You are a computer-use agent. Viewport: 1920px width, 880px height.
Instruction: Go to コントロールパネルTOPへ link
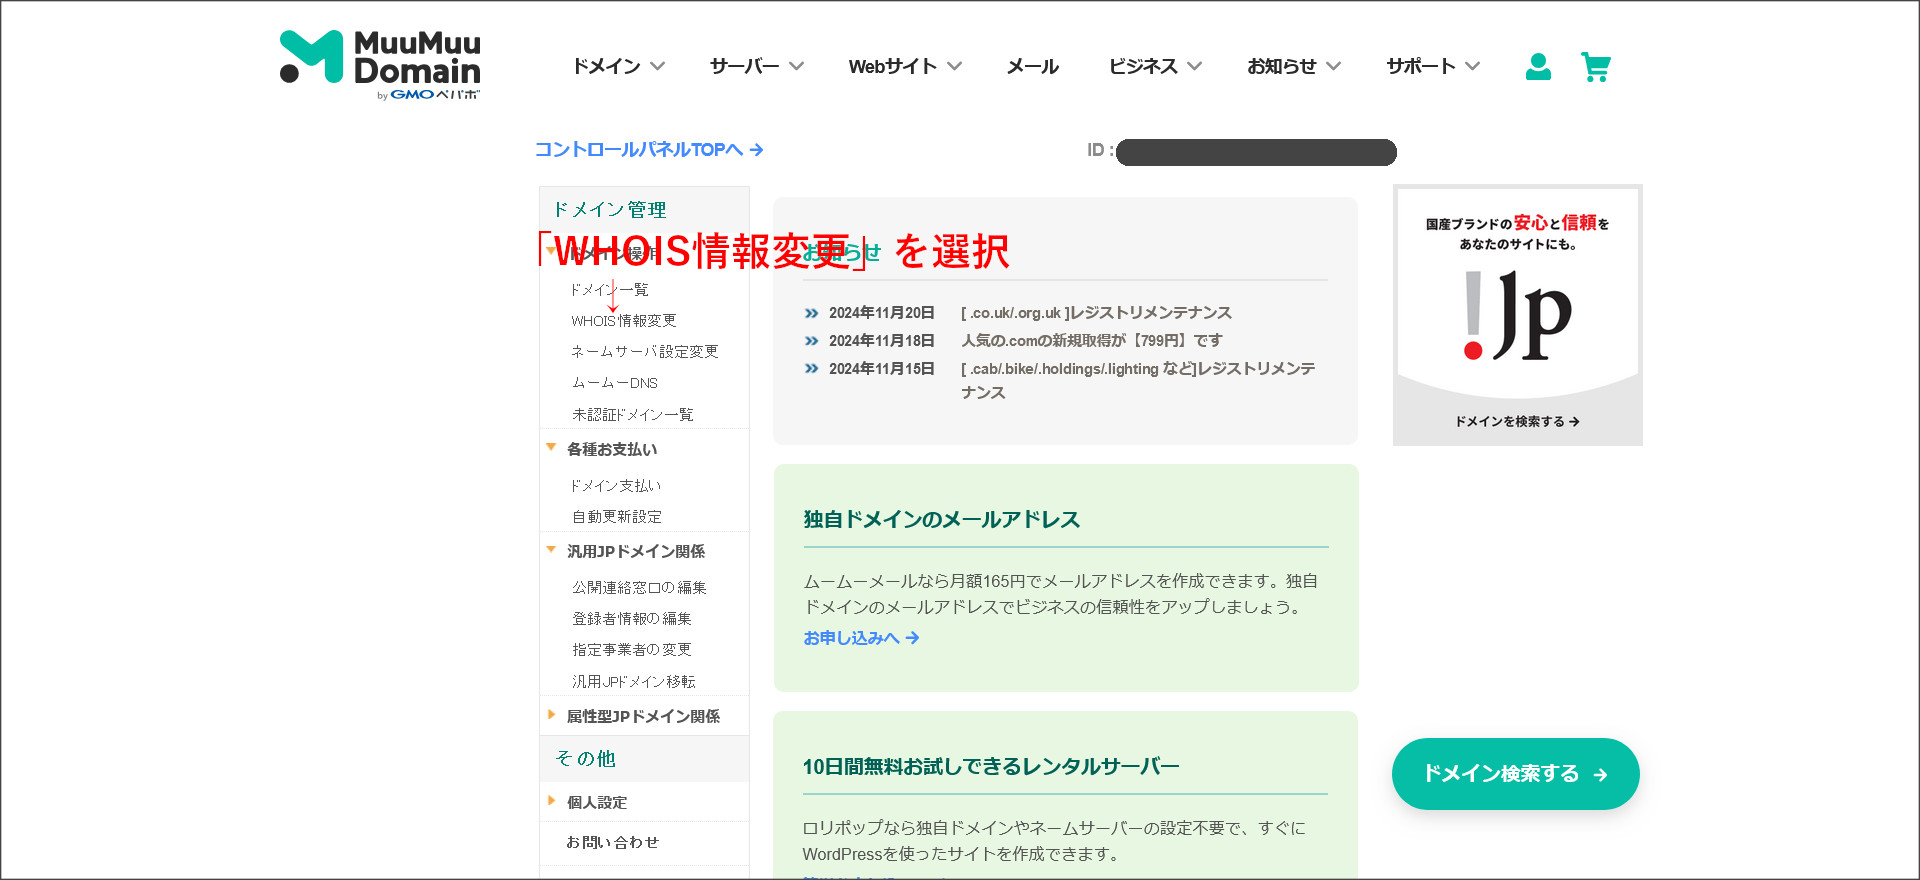pos(649,149)
